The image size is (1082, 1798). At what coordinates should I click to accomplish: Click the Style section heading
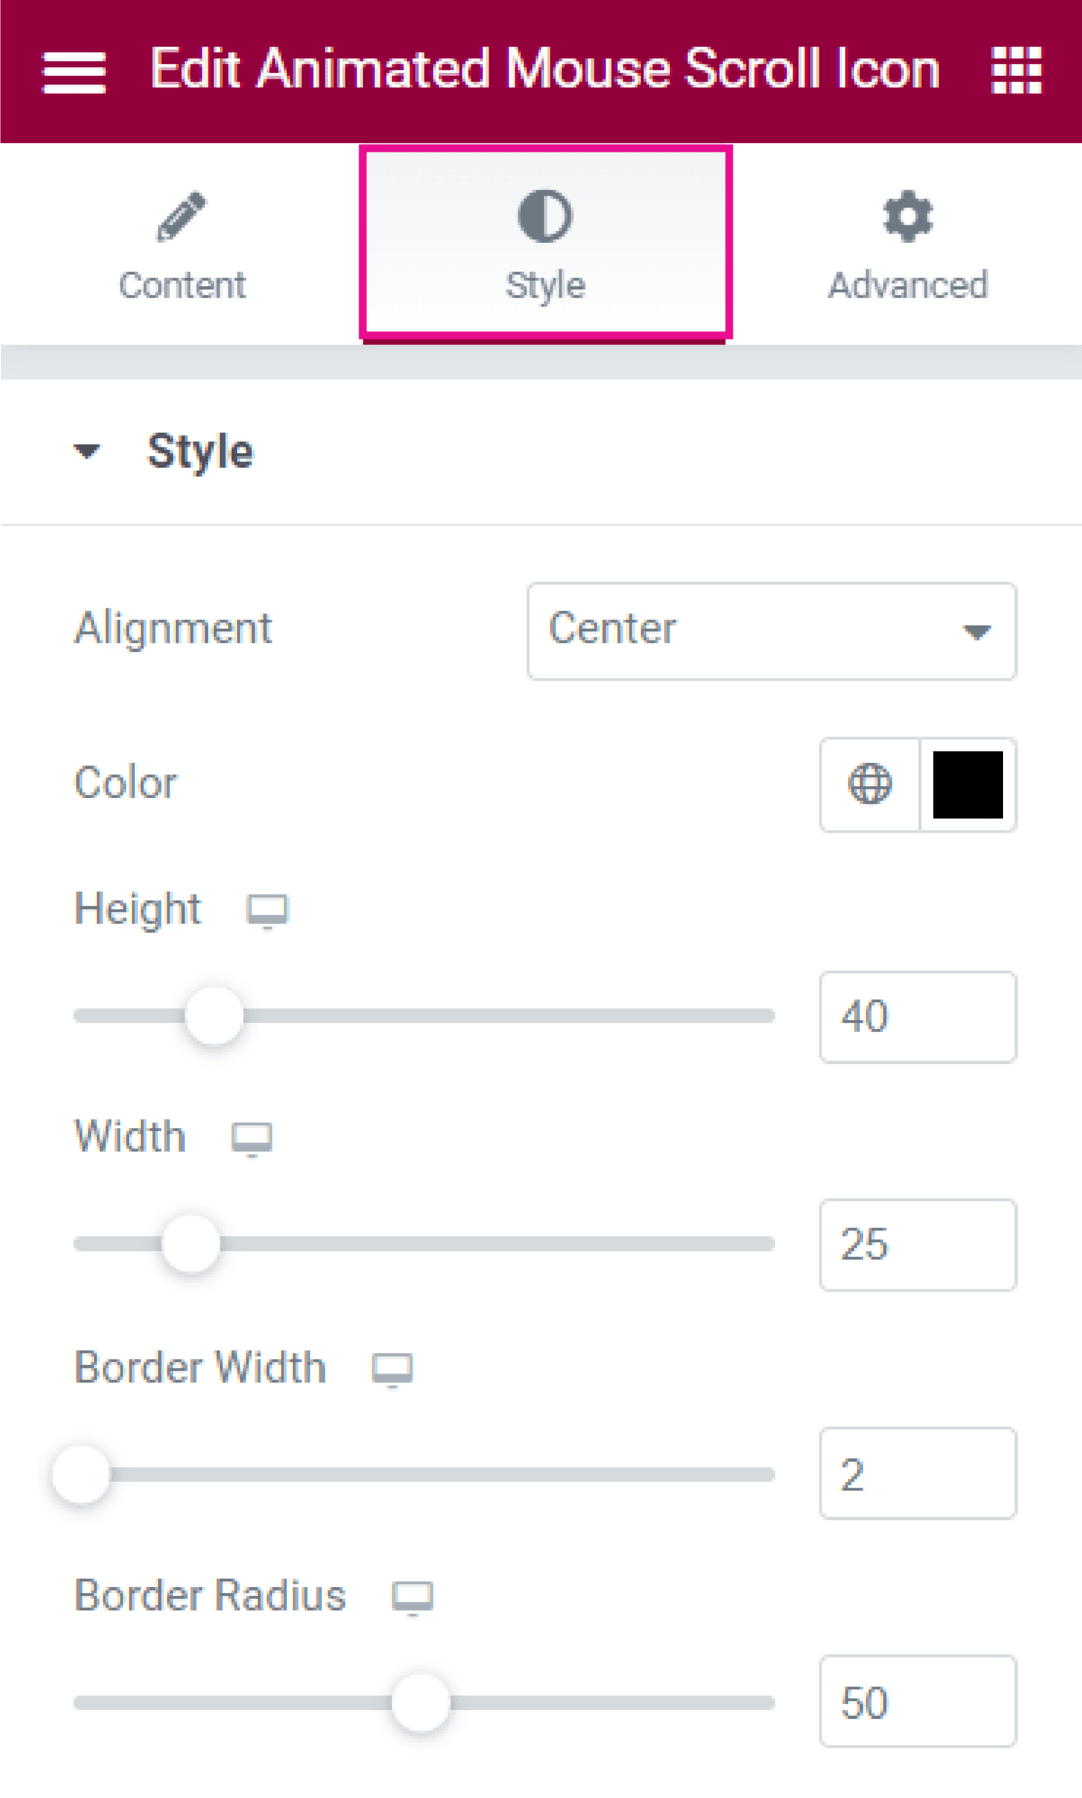[x=200, y=451]
